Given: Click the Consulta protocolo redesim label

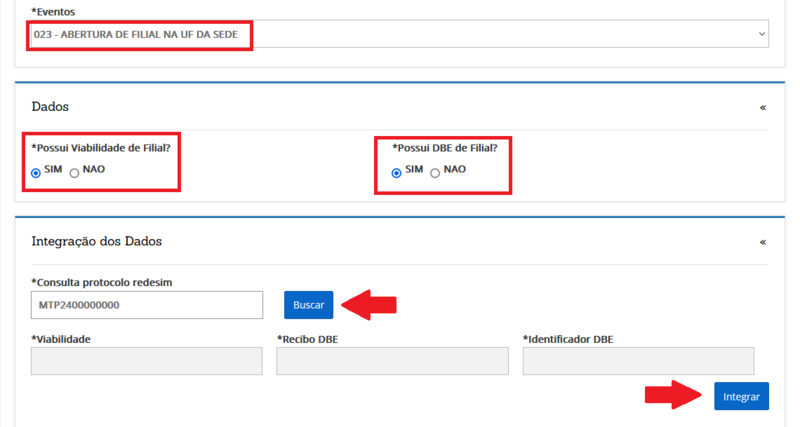Looking at the screenshot, I should coord(102,282).
